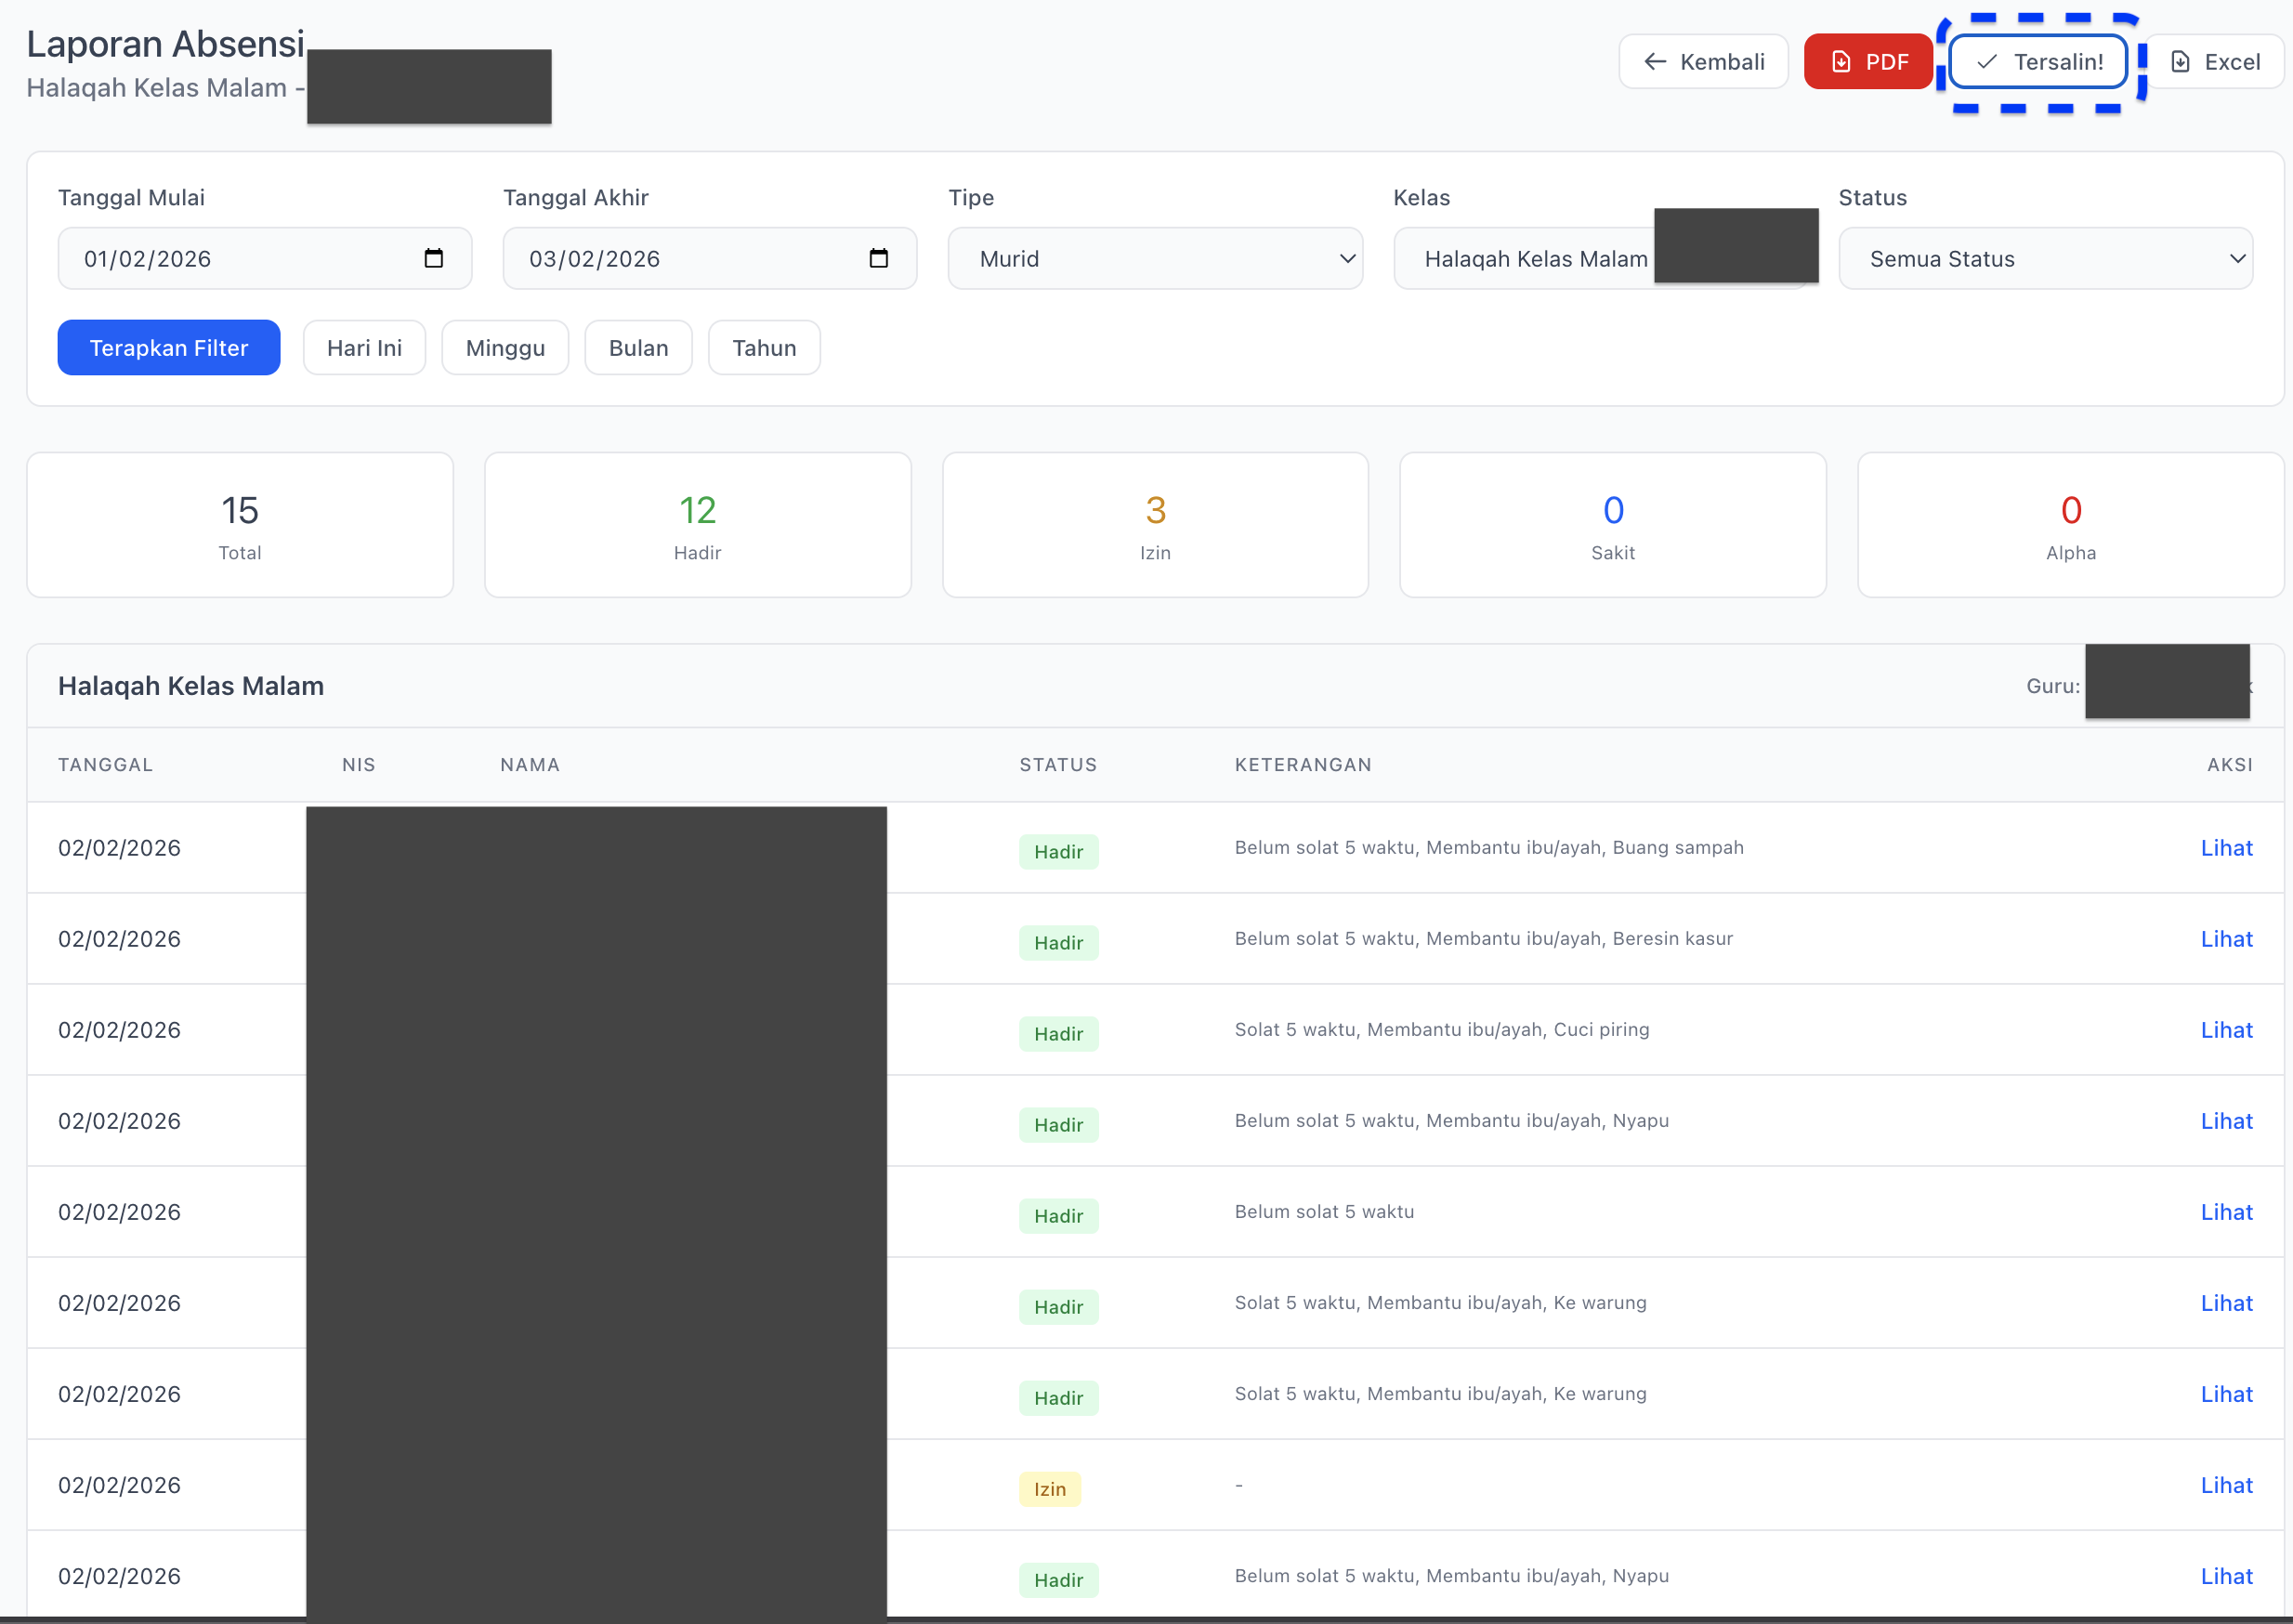
Task: Click the PDF file download icon
Action: [1841, 62]
